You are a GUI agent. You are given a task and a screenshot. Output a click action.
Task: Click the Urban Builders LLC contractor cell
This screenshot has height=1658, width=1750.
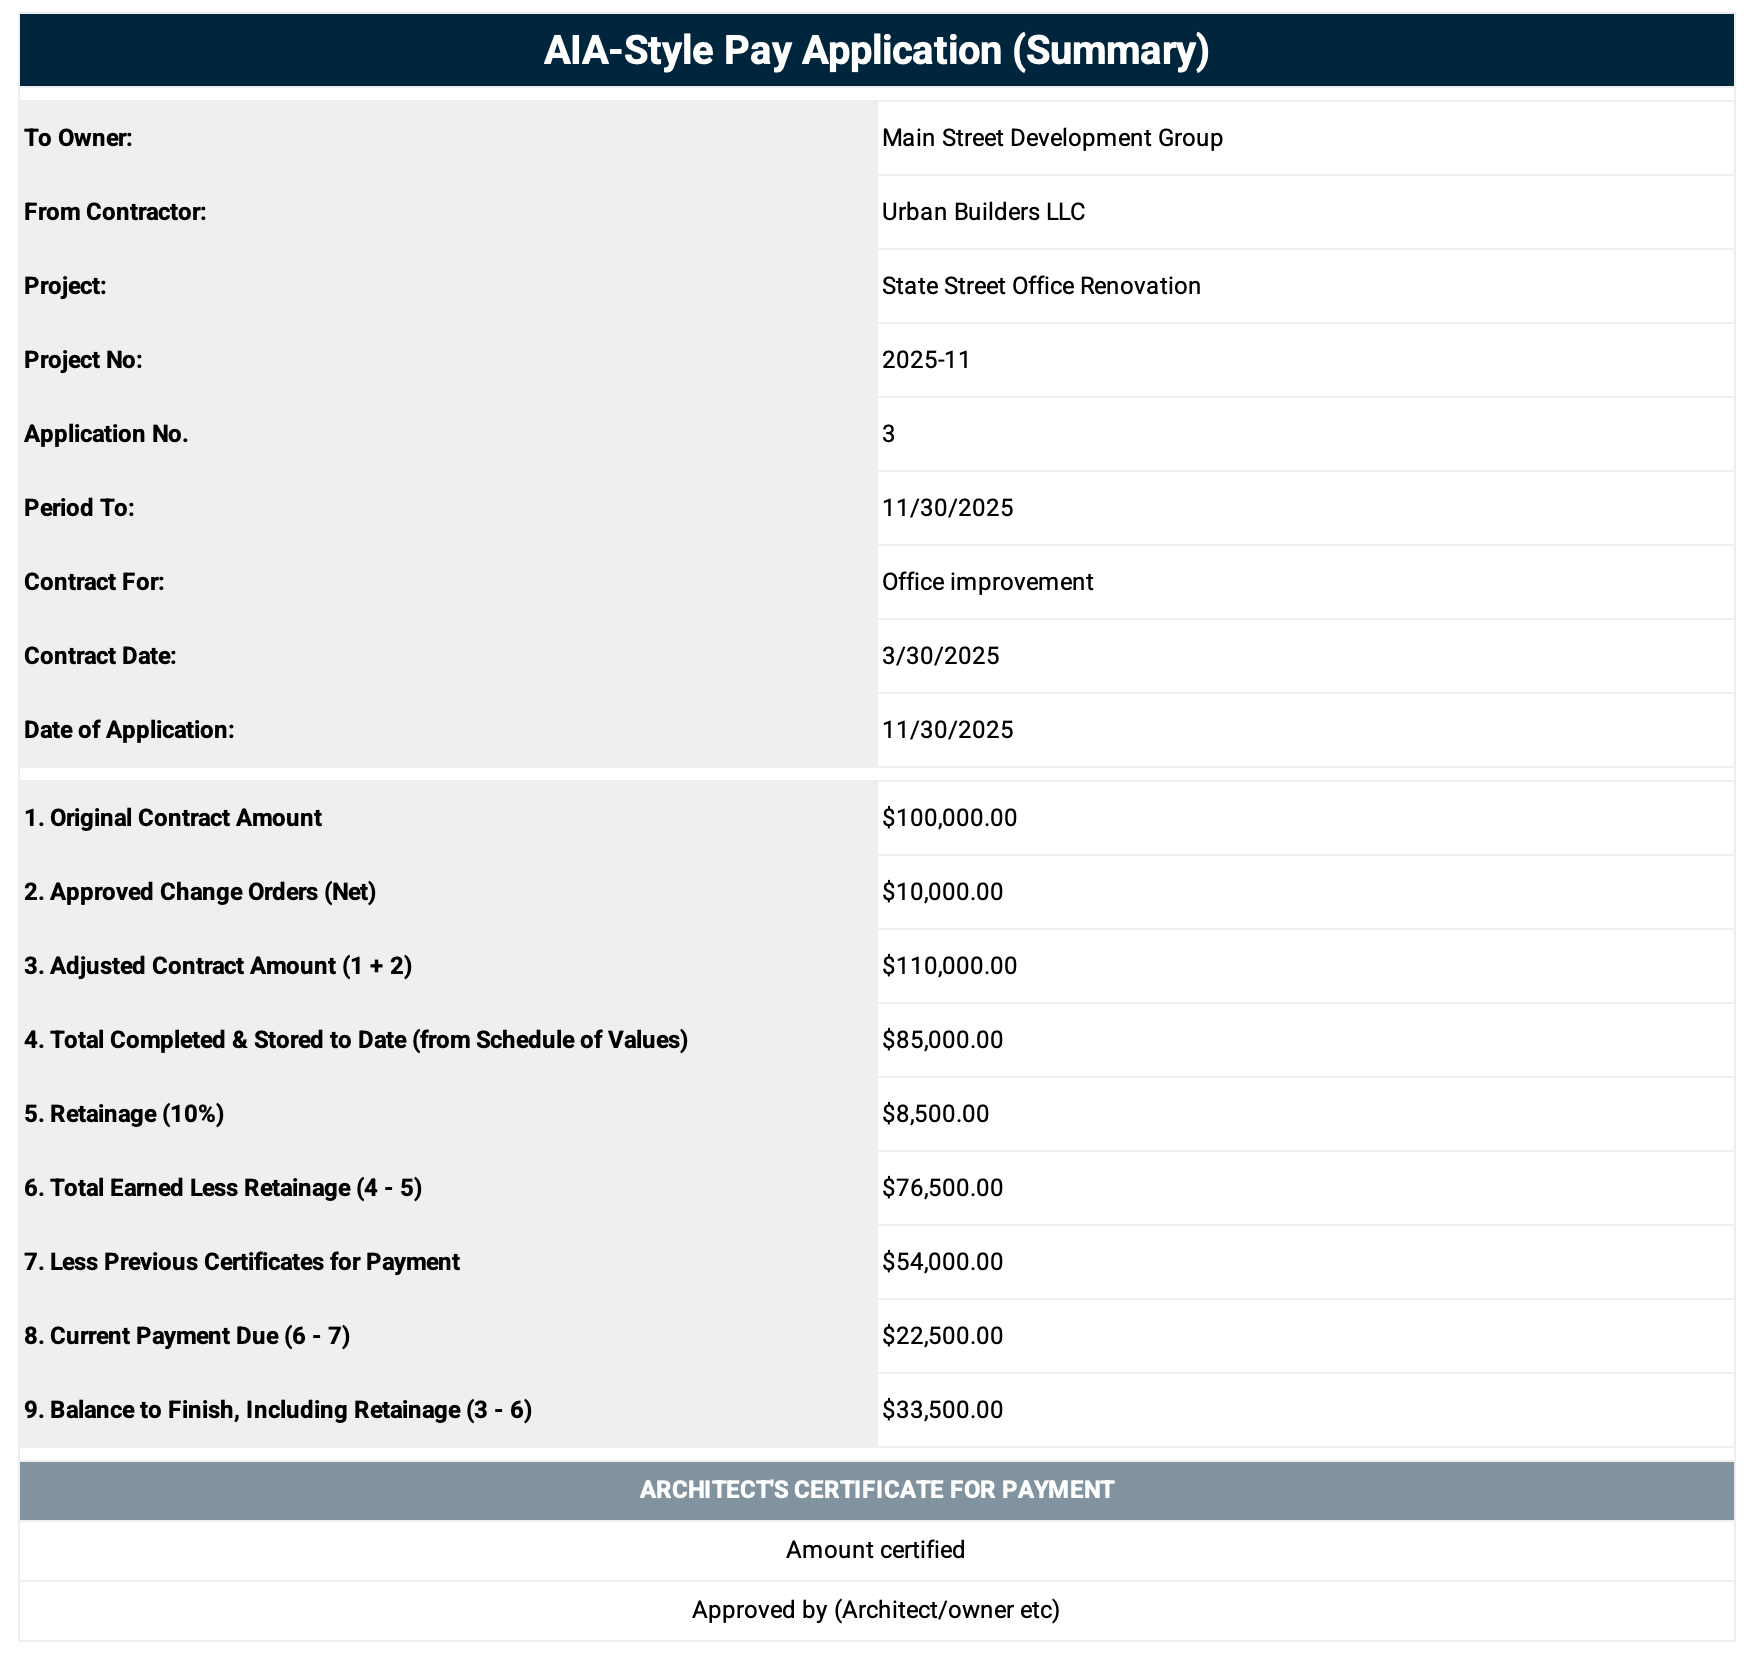click(983, 212)
